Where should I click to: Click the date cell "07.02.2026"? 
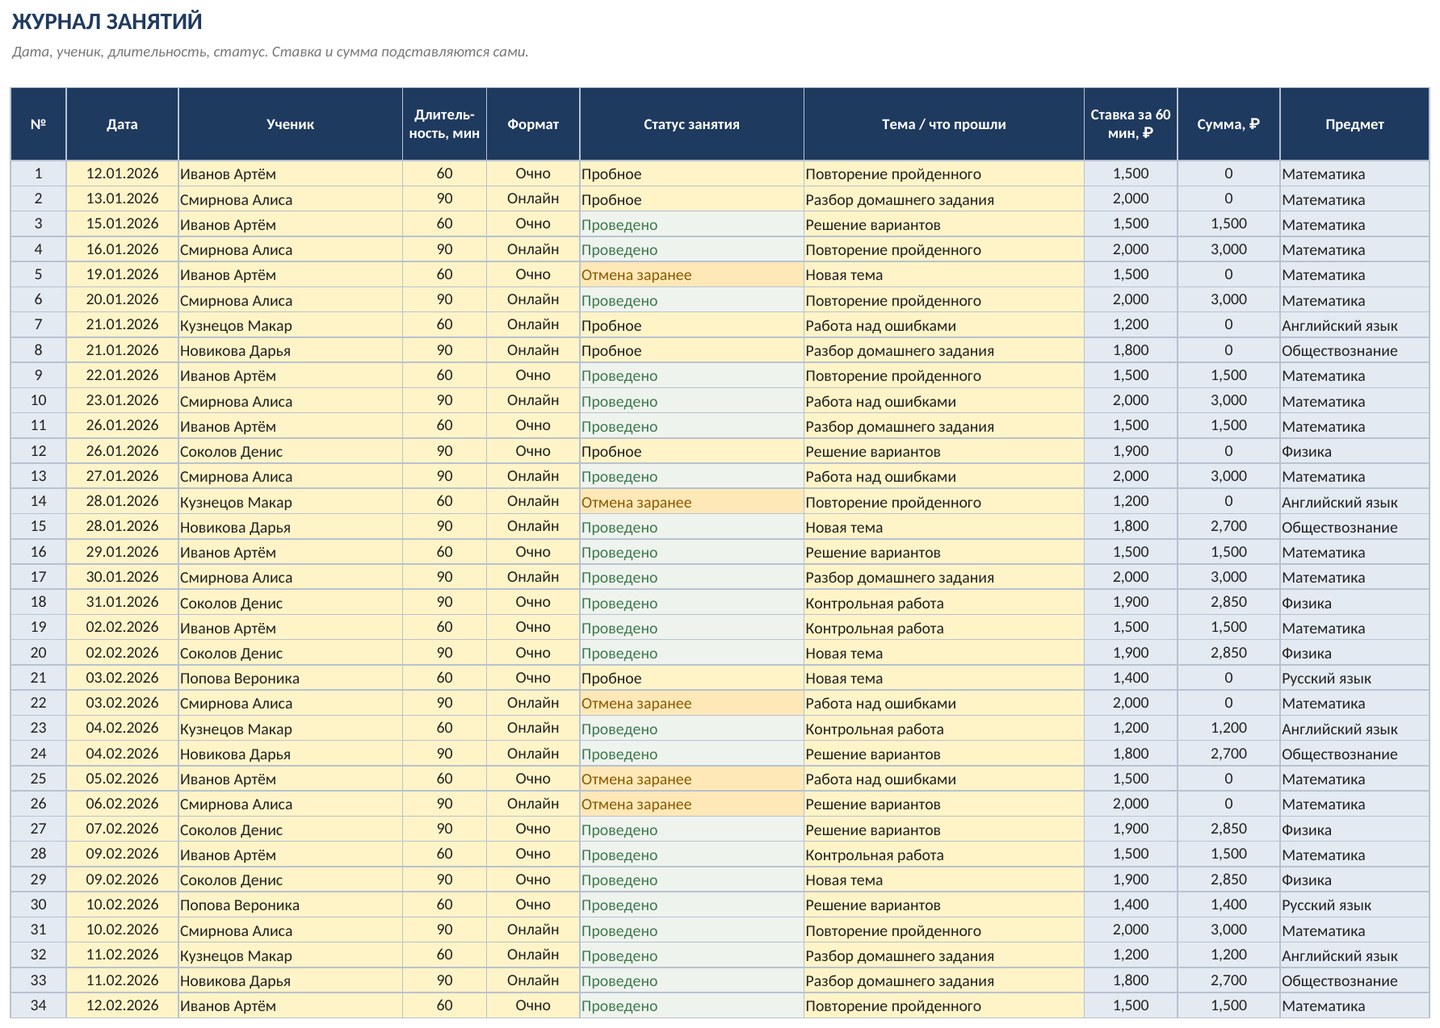tap(122, 829)
